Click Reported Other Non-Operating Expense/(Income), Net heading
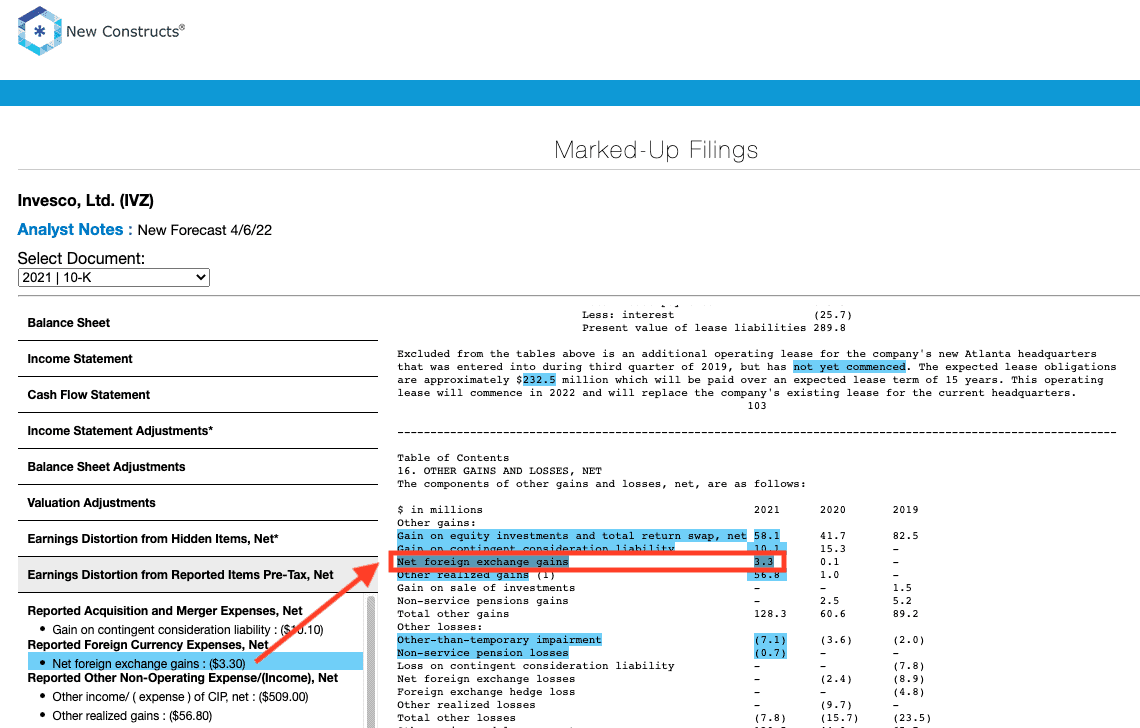This screenshot has height=728, width=1140. pos(183,678)
